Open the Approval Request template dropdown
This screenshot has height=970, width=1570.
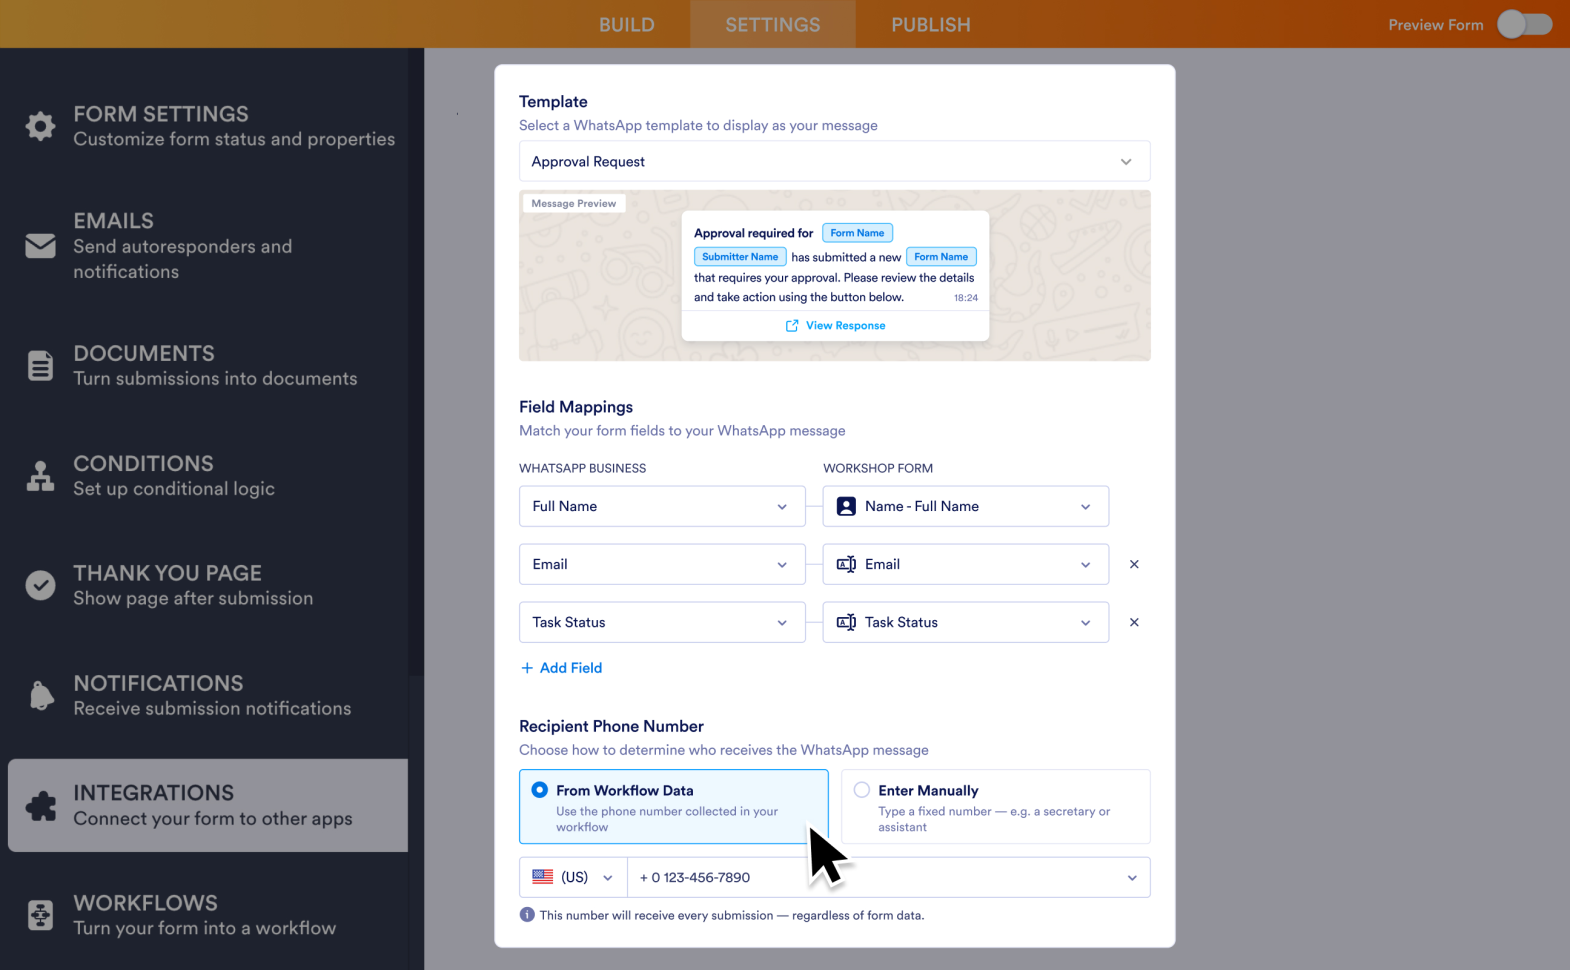(x=835, y=161)
